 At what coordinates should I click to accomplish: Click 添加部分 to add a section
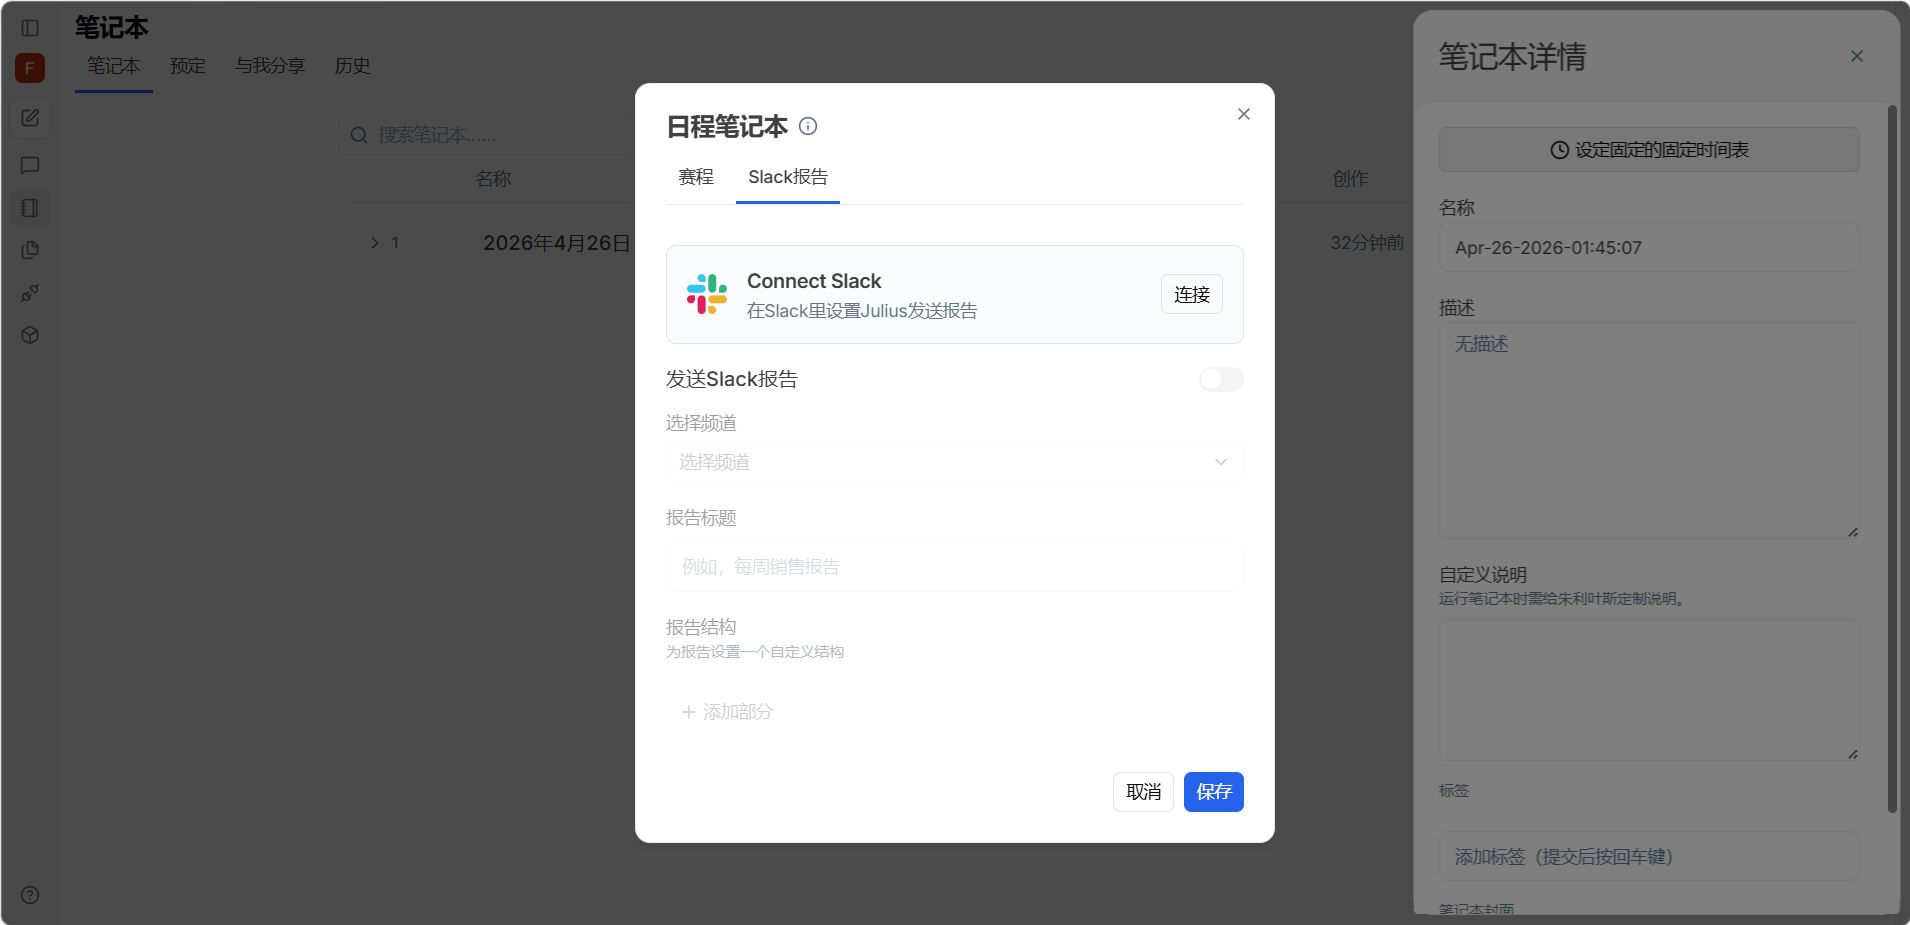coord(727,712)
